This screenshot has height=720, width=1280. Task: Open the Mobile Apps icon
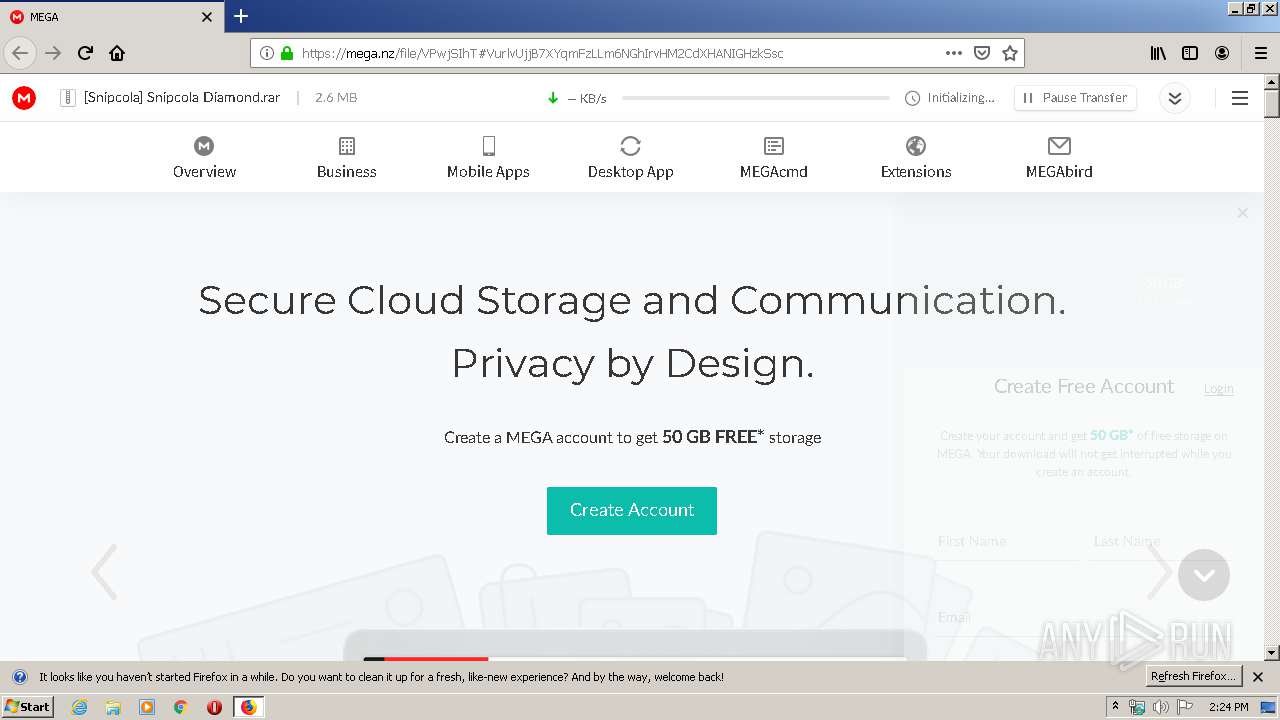[488, 146]
